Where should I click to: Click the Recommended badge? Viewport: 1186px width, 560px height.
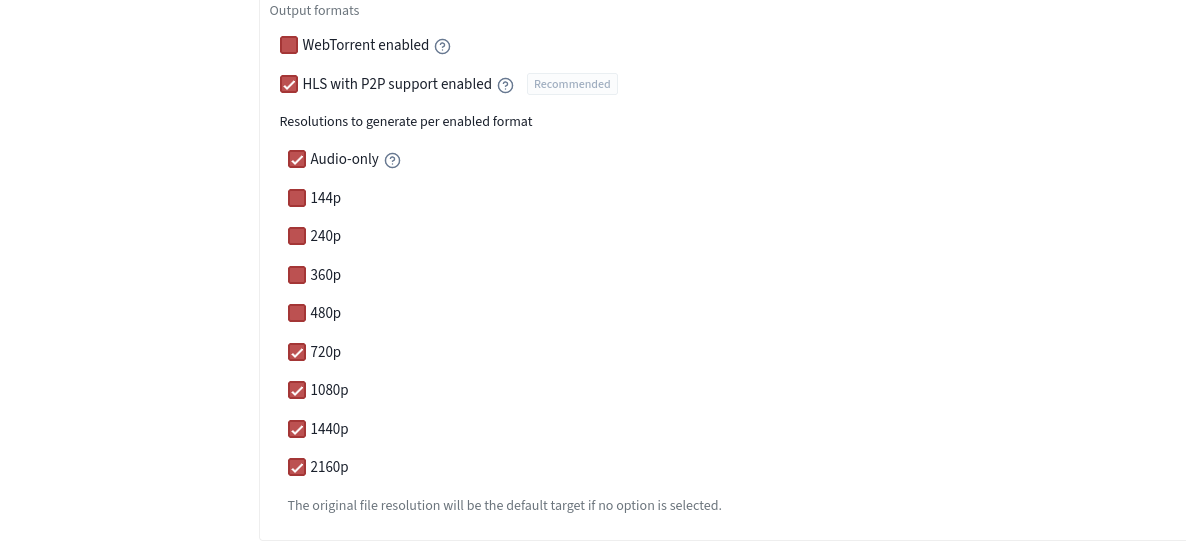coord(572,84)
